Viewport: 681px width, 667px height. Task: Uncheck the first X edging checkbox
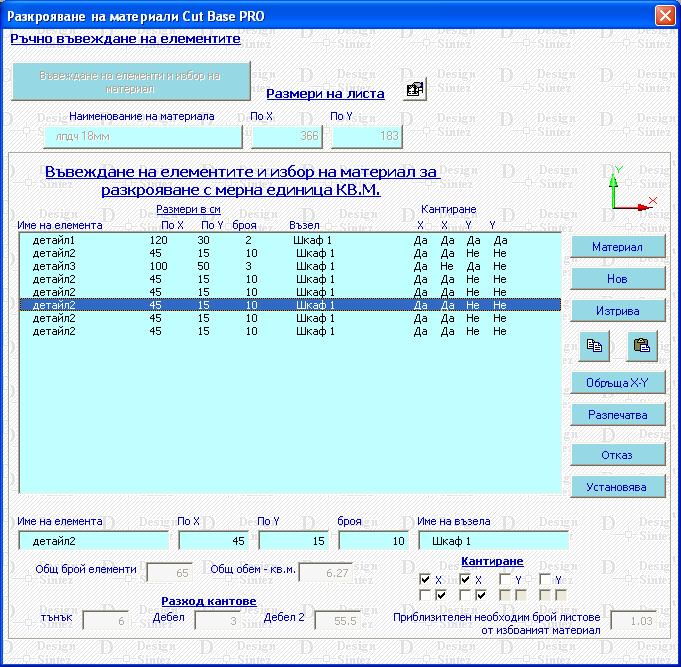click(x=425, y=579)
